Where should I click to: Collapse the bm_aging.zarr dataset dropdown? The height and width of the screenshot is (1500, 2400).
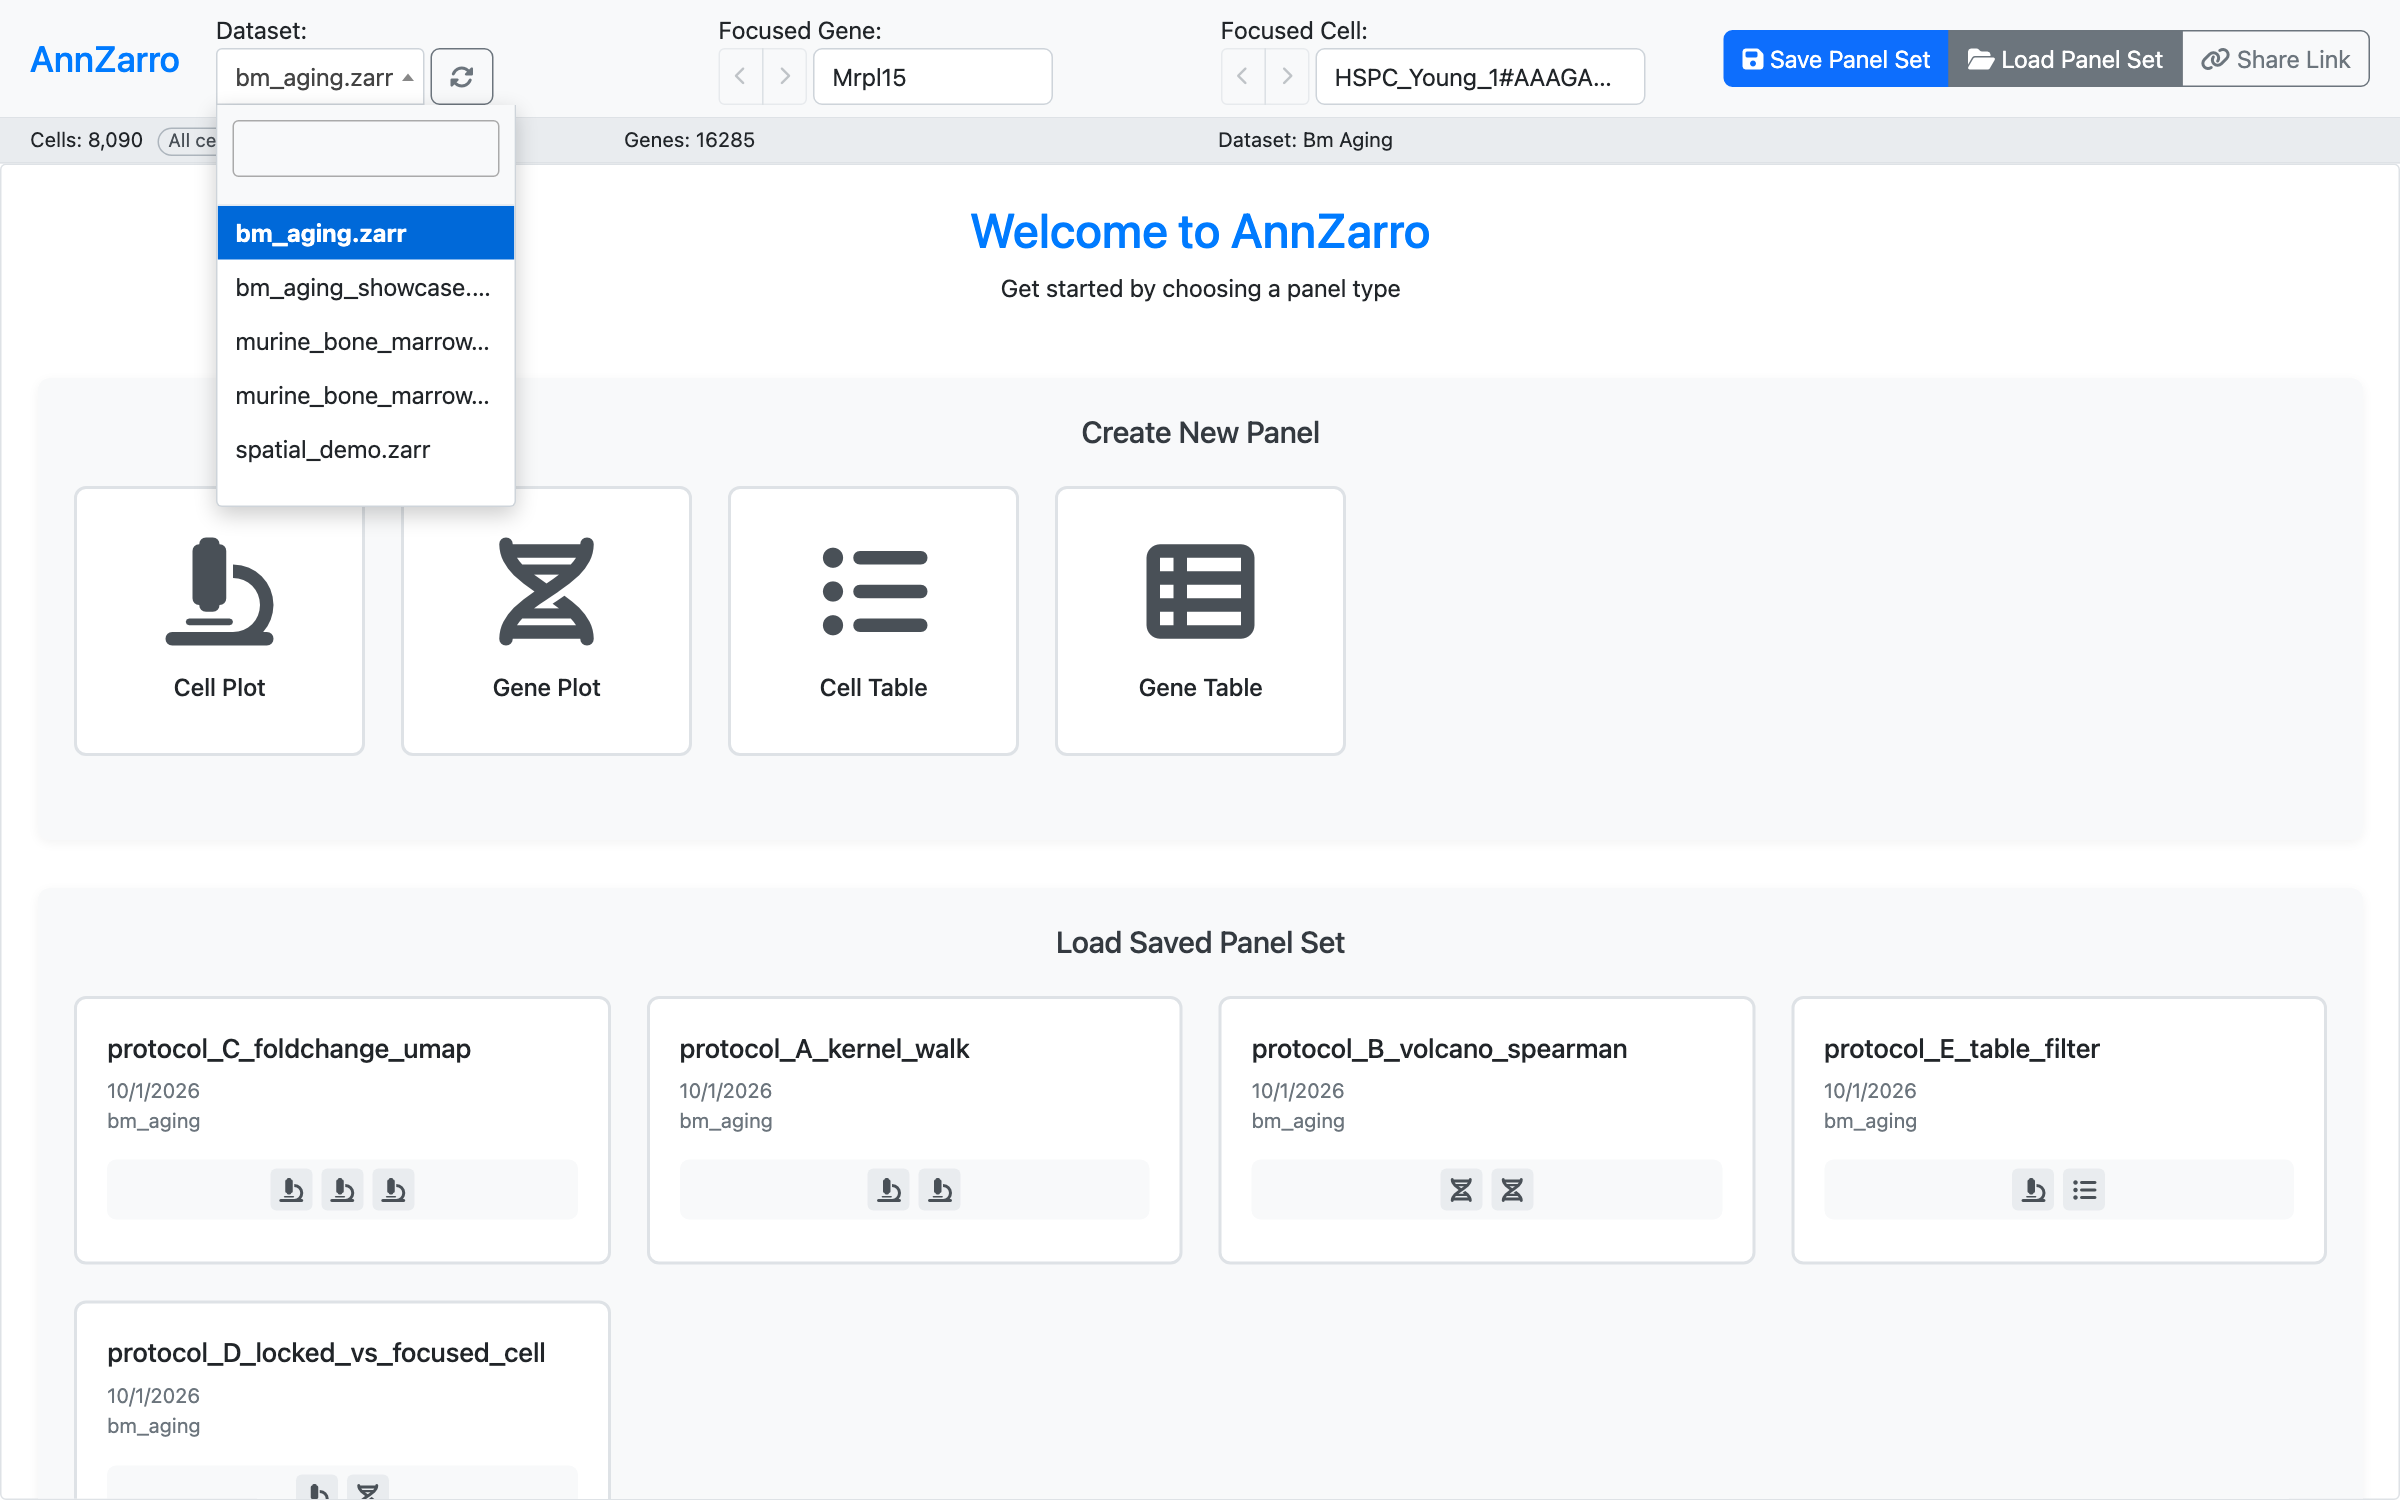coord(320,77)
